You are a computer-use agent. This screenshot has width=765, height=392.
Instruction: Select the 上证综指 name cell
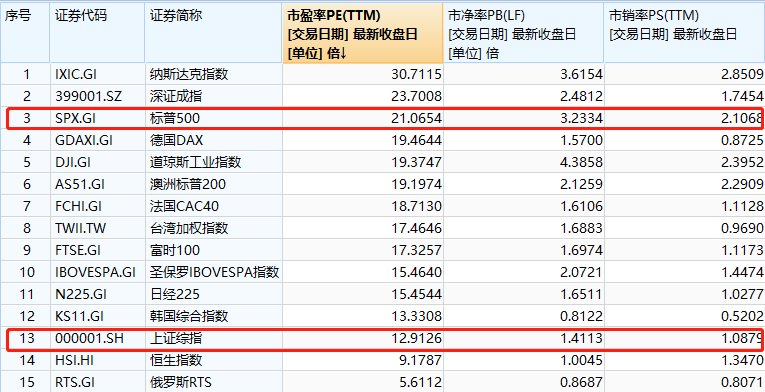point(213,338)
